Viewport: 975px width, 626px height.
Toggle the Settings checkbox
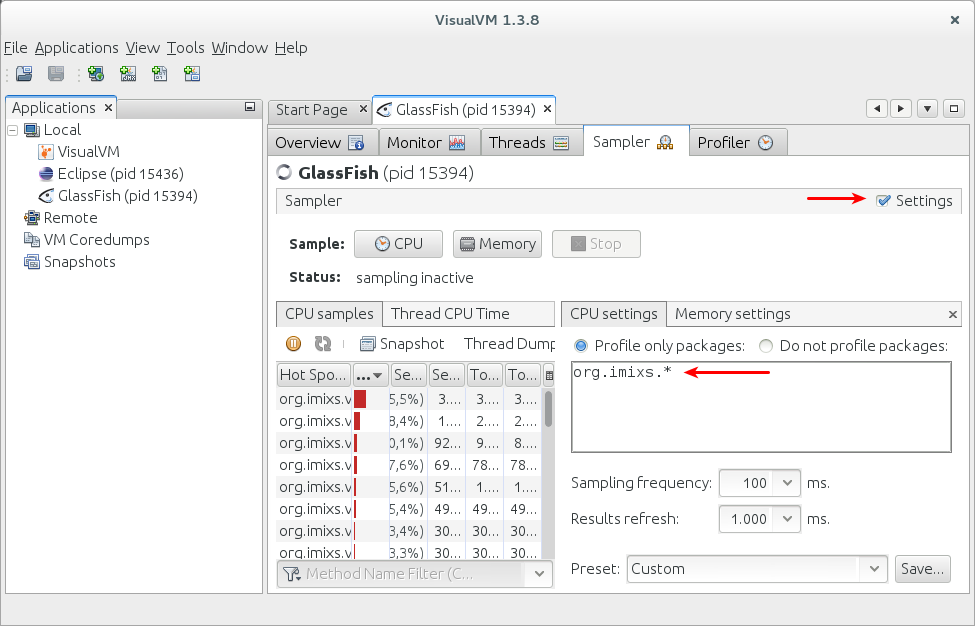point(883,201)
